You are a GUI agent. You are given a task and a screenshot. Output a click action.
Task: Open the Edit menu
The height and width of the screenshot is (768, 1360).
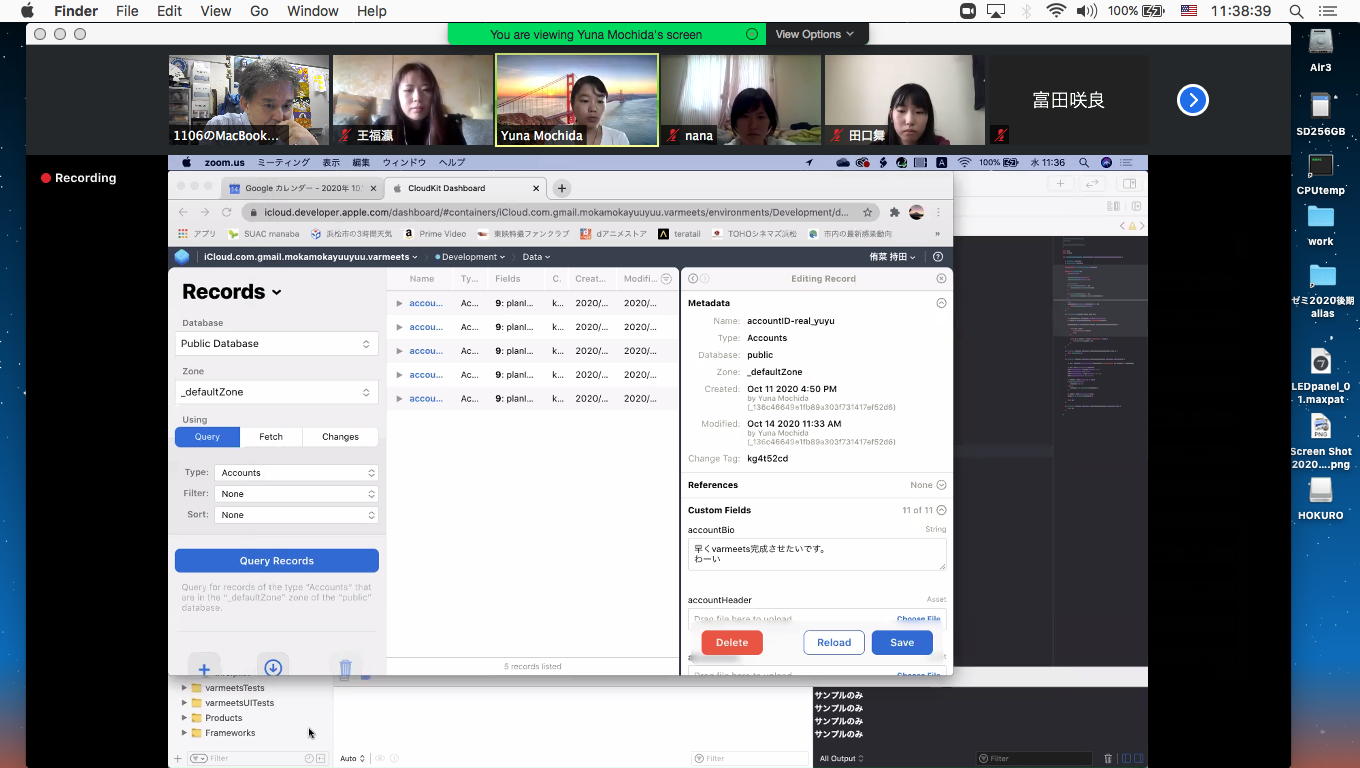169,11
